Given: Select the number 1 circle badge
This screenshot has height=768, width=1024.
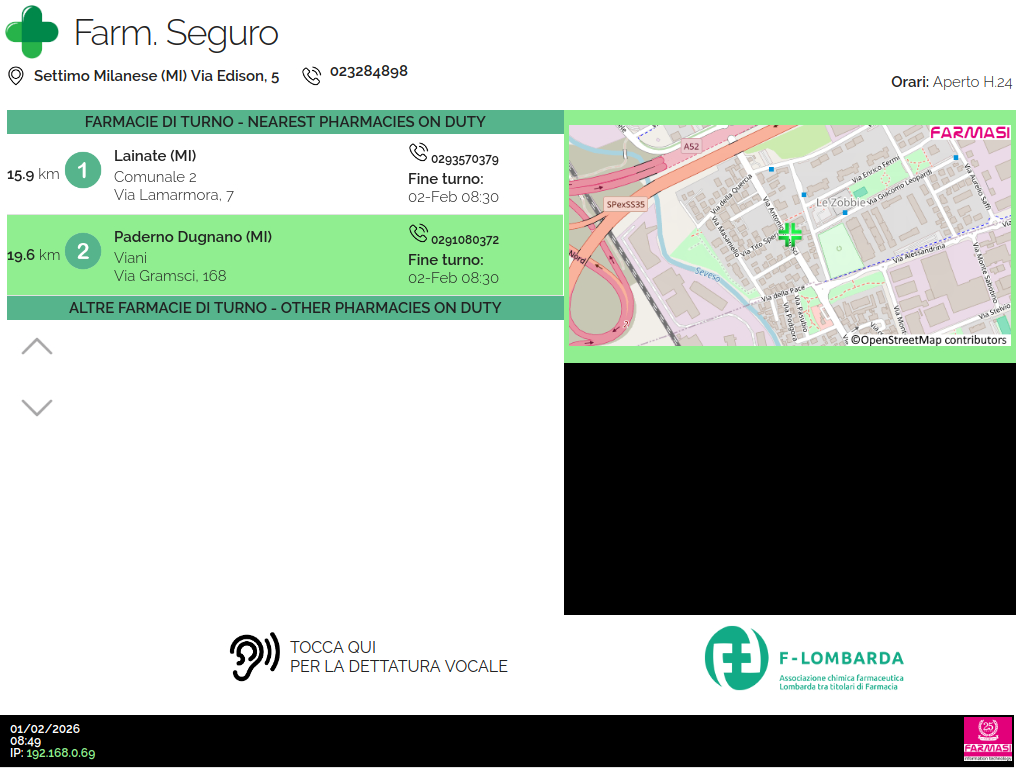Looking at the screenshot, I should coord(83,171).
